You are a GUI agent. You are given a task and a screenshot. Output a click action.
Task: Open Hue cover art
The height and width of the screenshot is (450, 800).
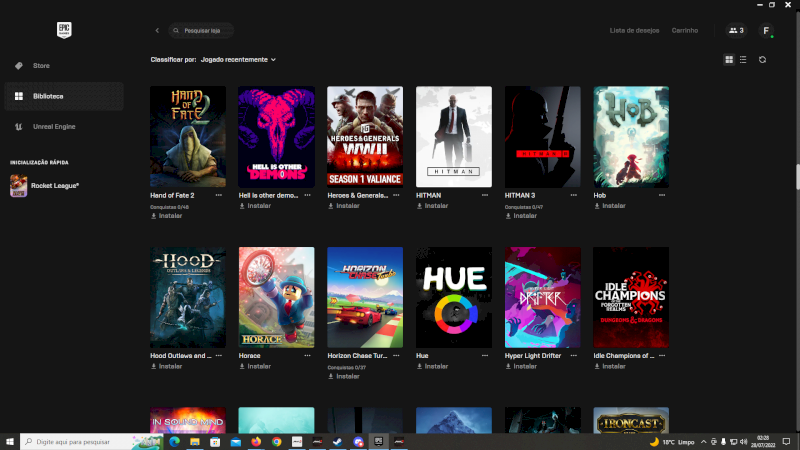click(454, 297)
